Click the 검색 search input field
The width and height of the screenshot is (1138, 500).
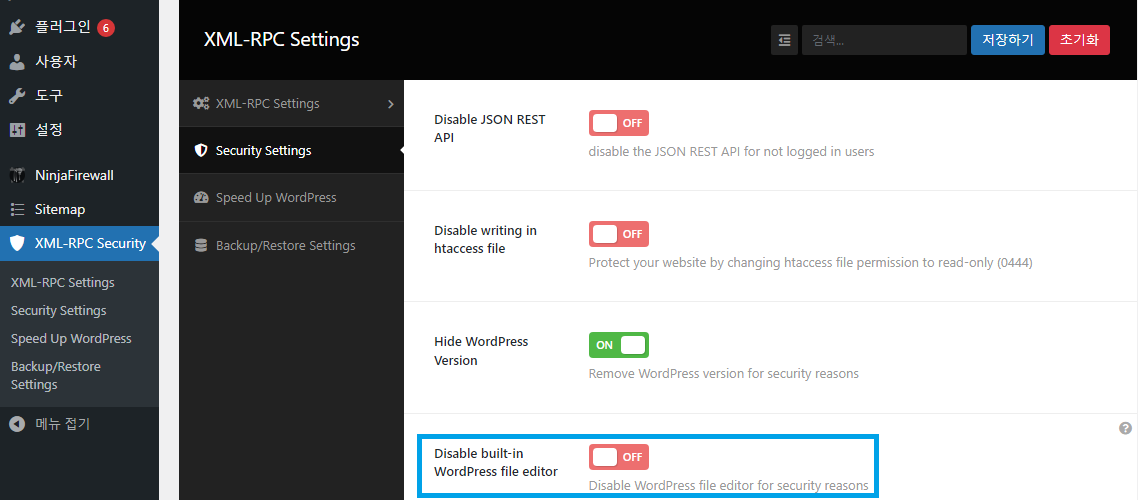[x=883, y=40]
